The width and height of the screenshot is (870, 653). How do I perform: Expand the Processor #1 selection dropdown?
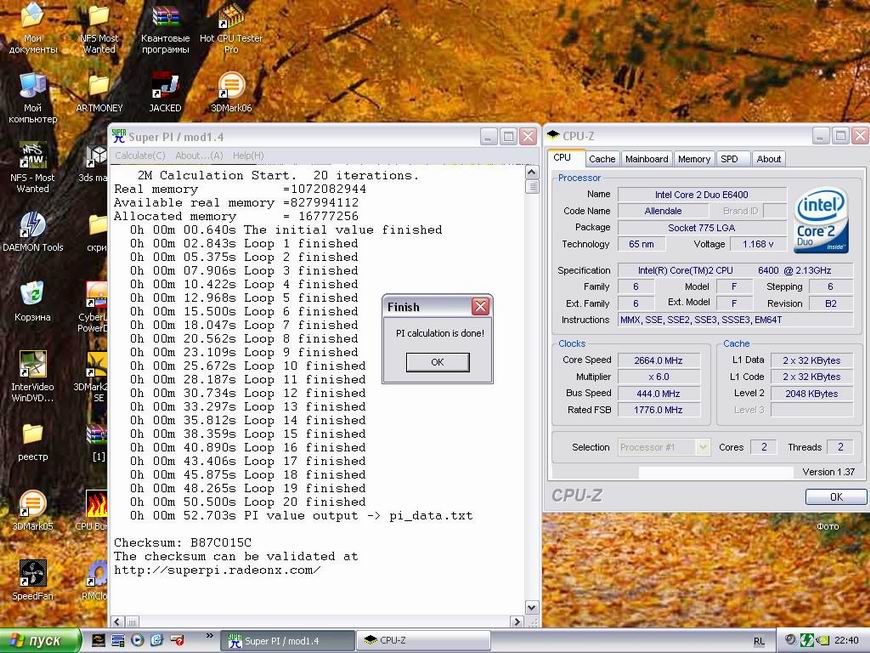click(702, 448)
